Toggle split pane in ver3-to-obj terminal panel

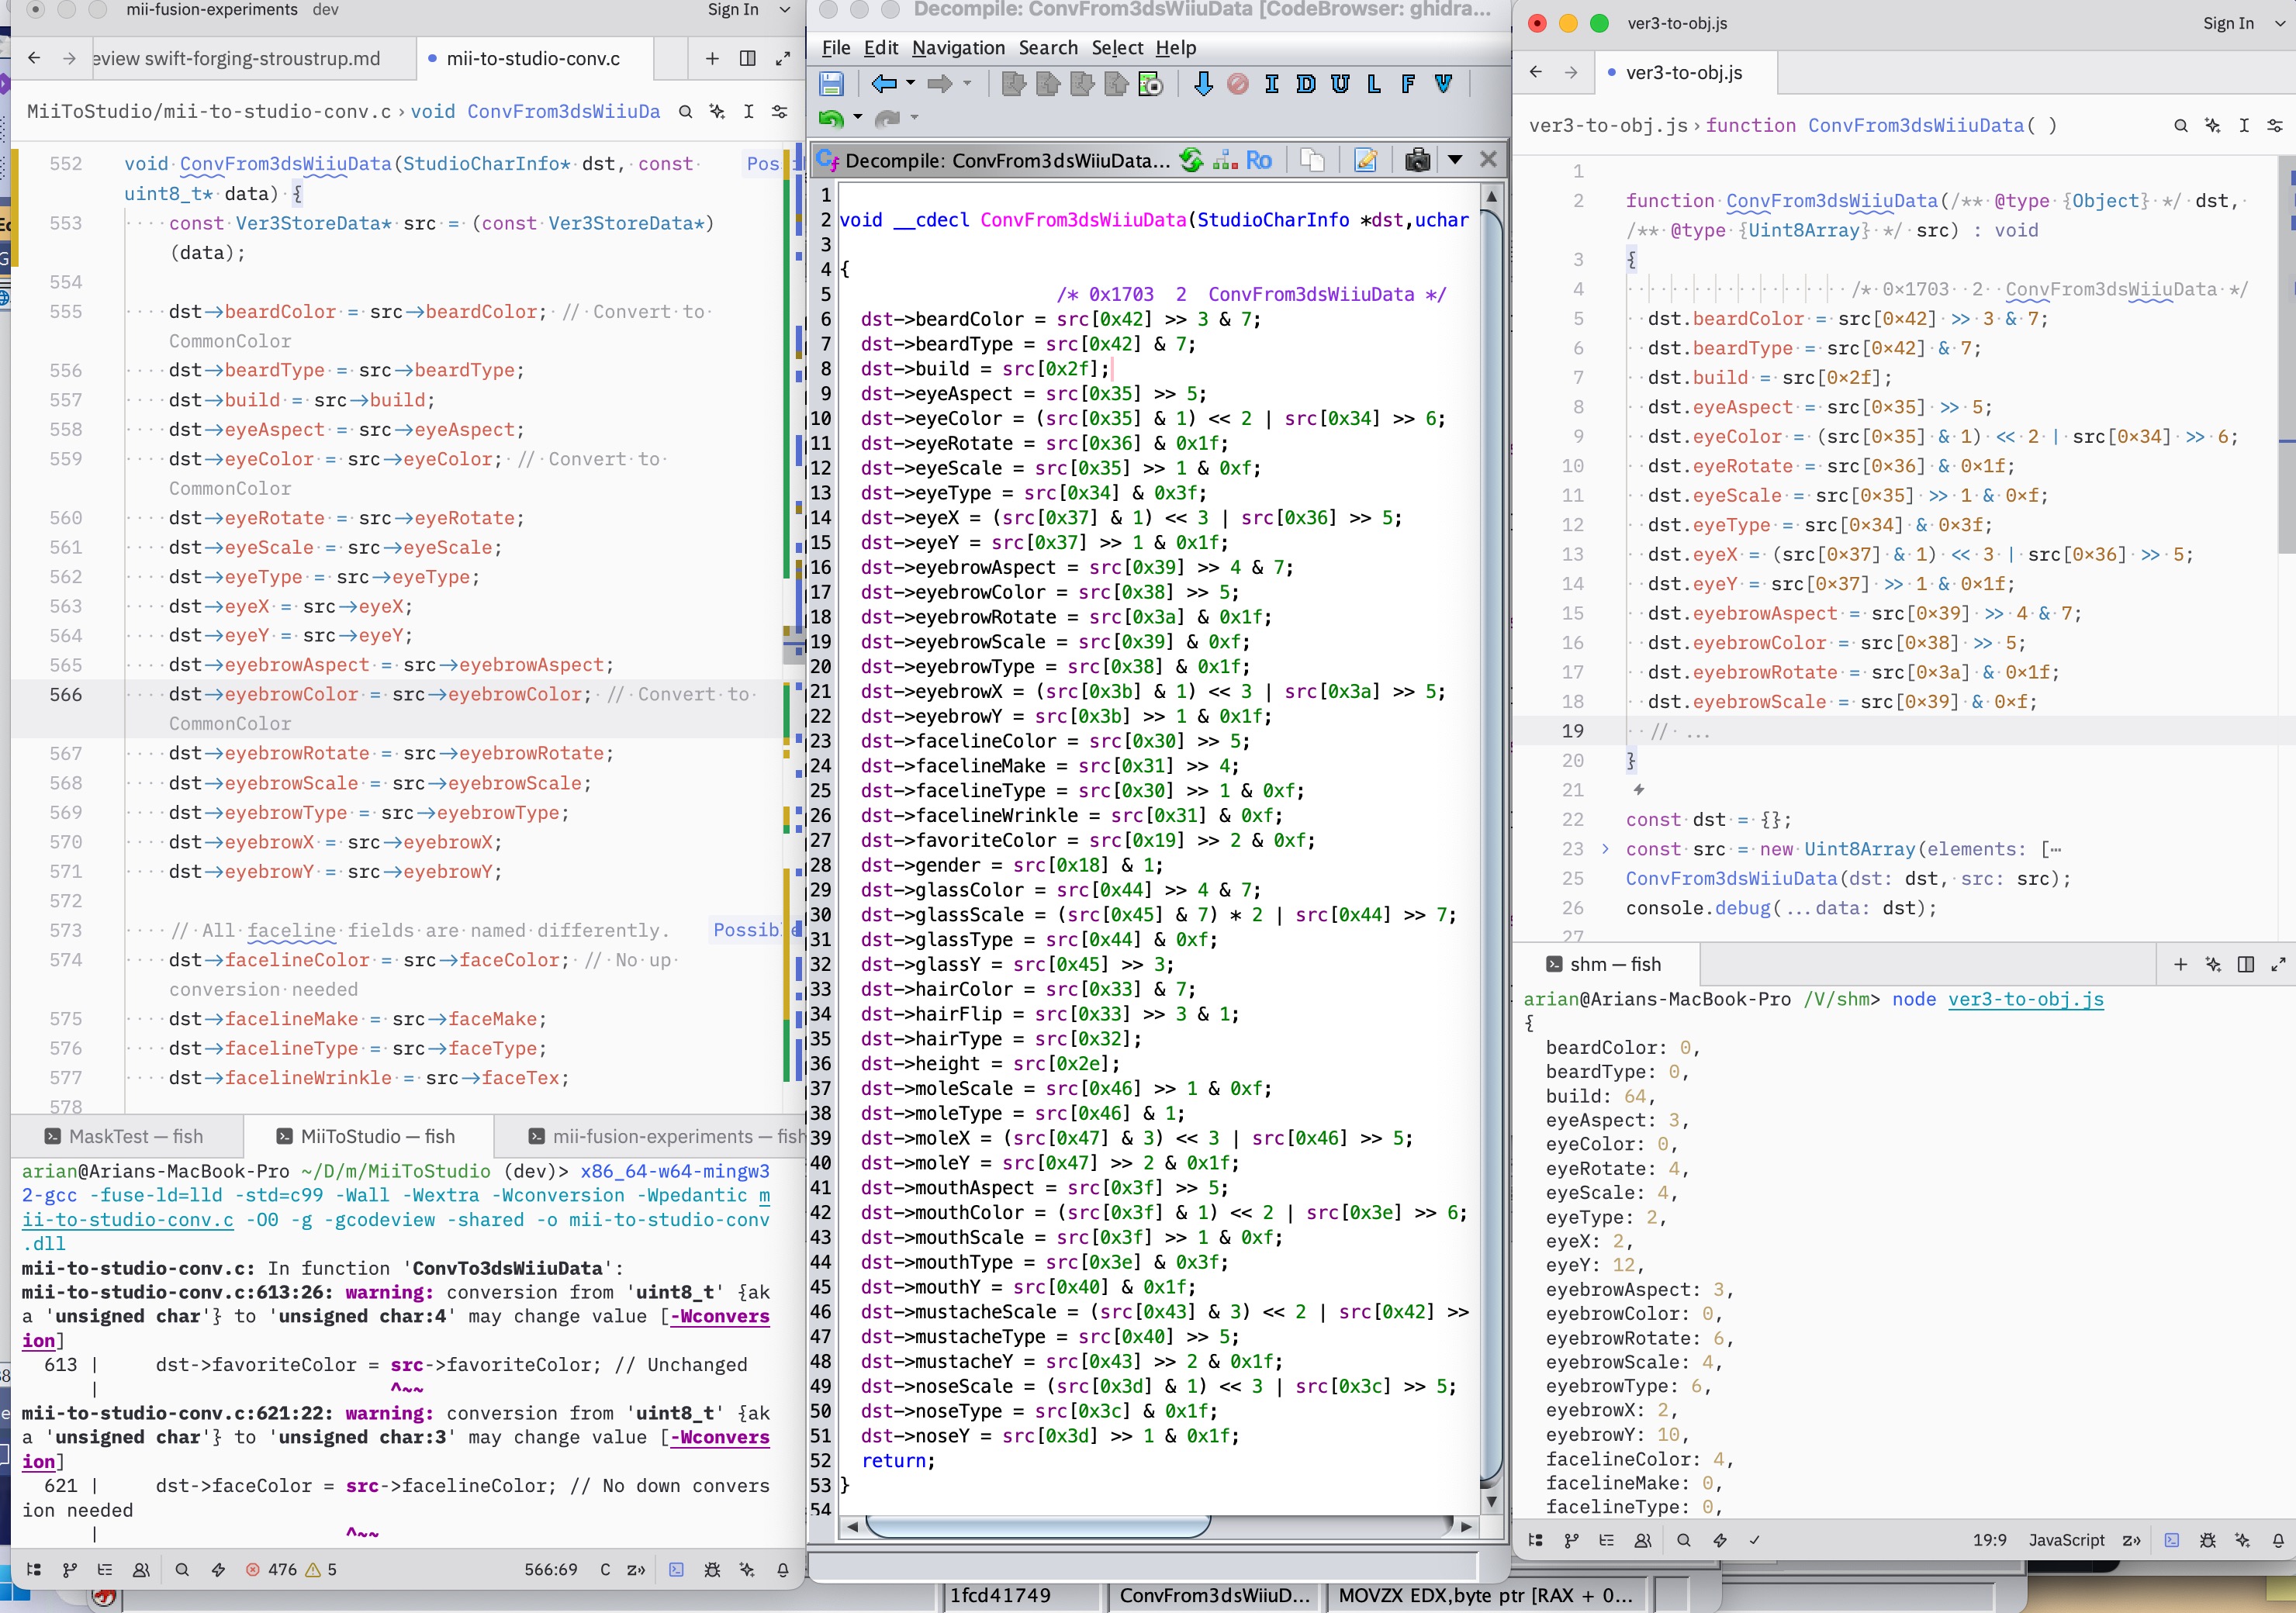click(x=2245, y=964)
